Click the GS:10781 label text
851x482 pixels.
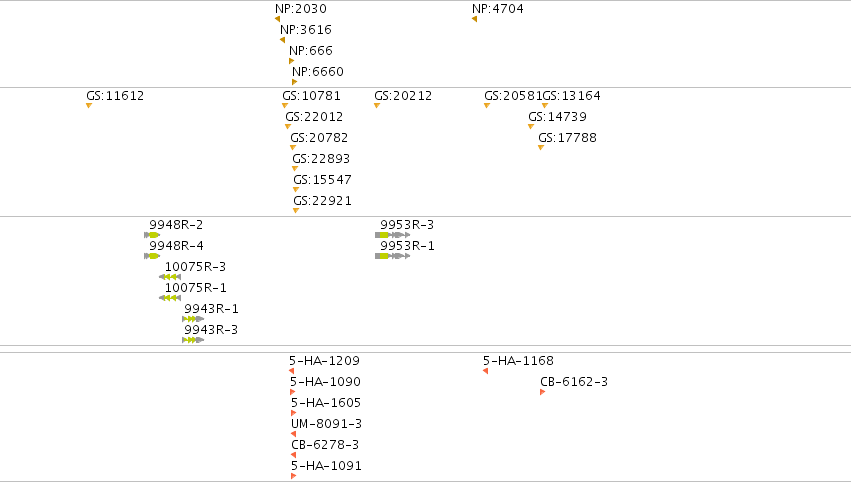click(x=312, y=96)
